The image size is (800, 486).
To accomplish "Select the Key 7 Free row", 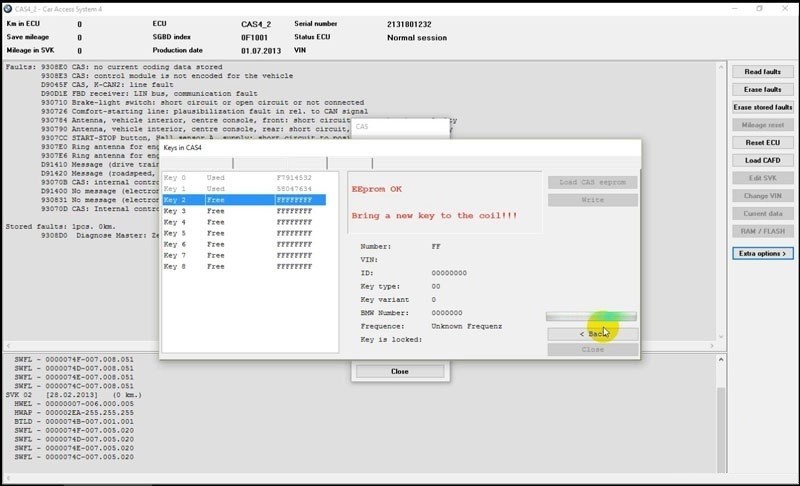I will [244, 255].
